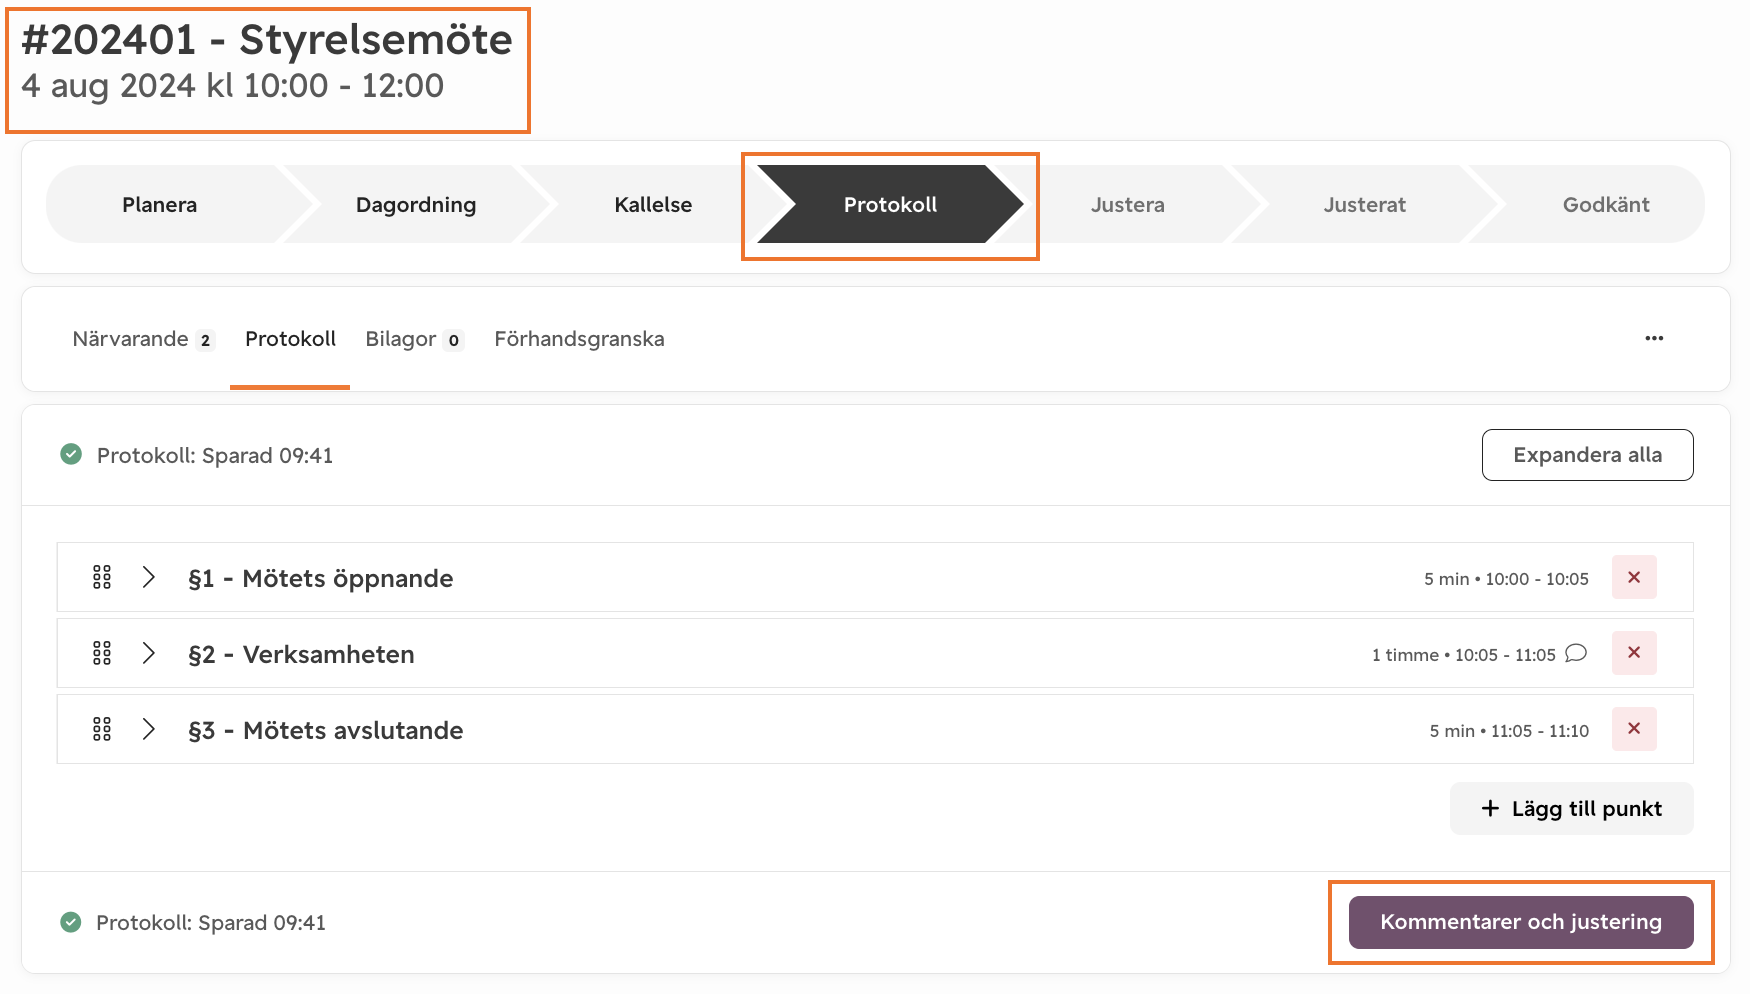Screen dimensions: 1750x994
Task: Click the time text 5 min • 11:05 - 11:10
Action: (x=1509, y=731)
